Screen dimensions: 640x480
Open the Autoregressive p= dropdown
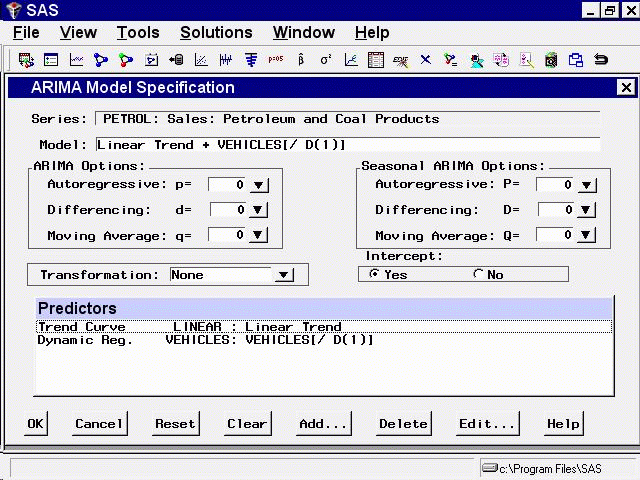(258, 185)
